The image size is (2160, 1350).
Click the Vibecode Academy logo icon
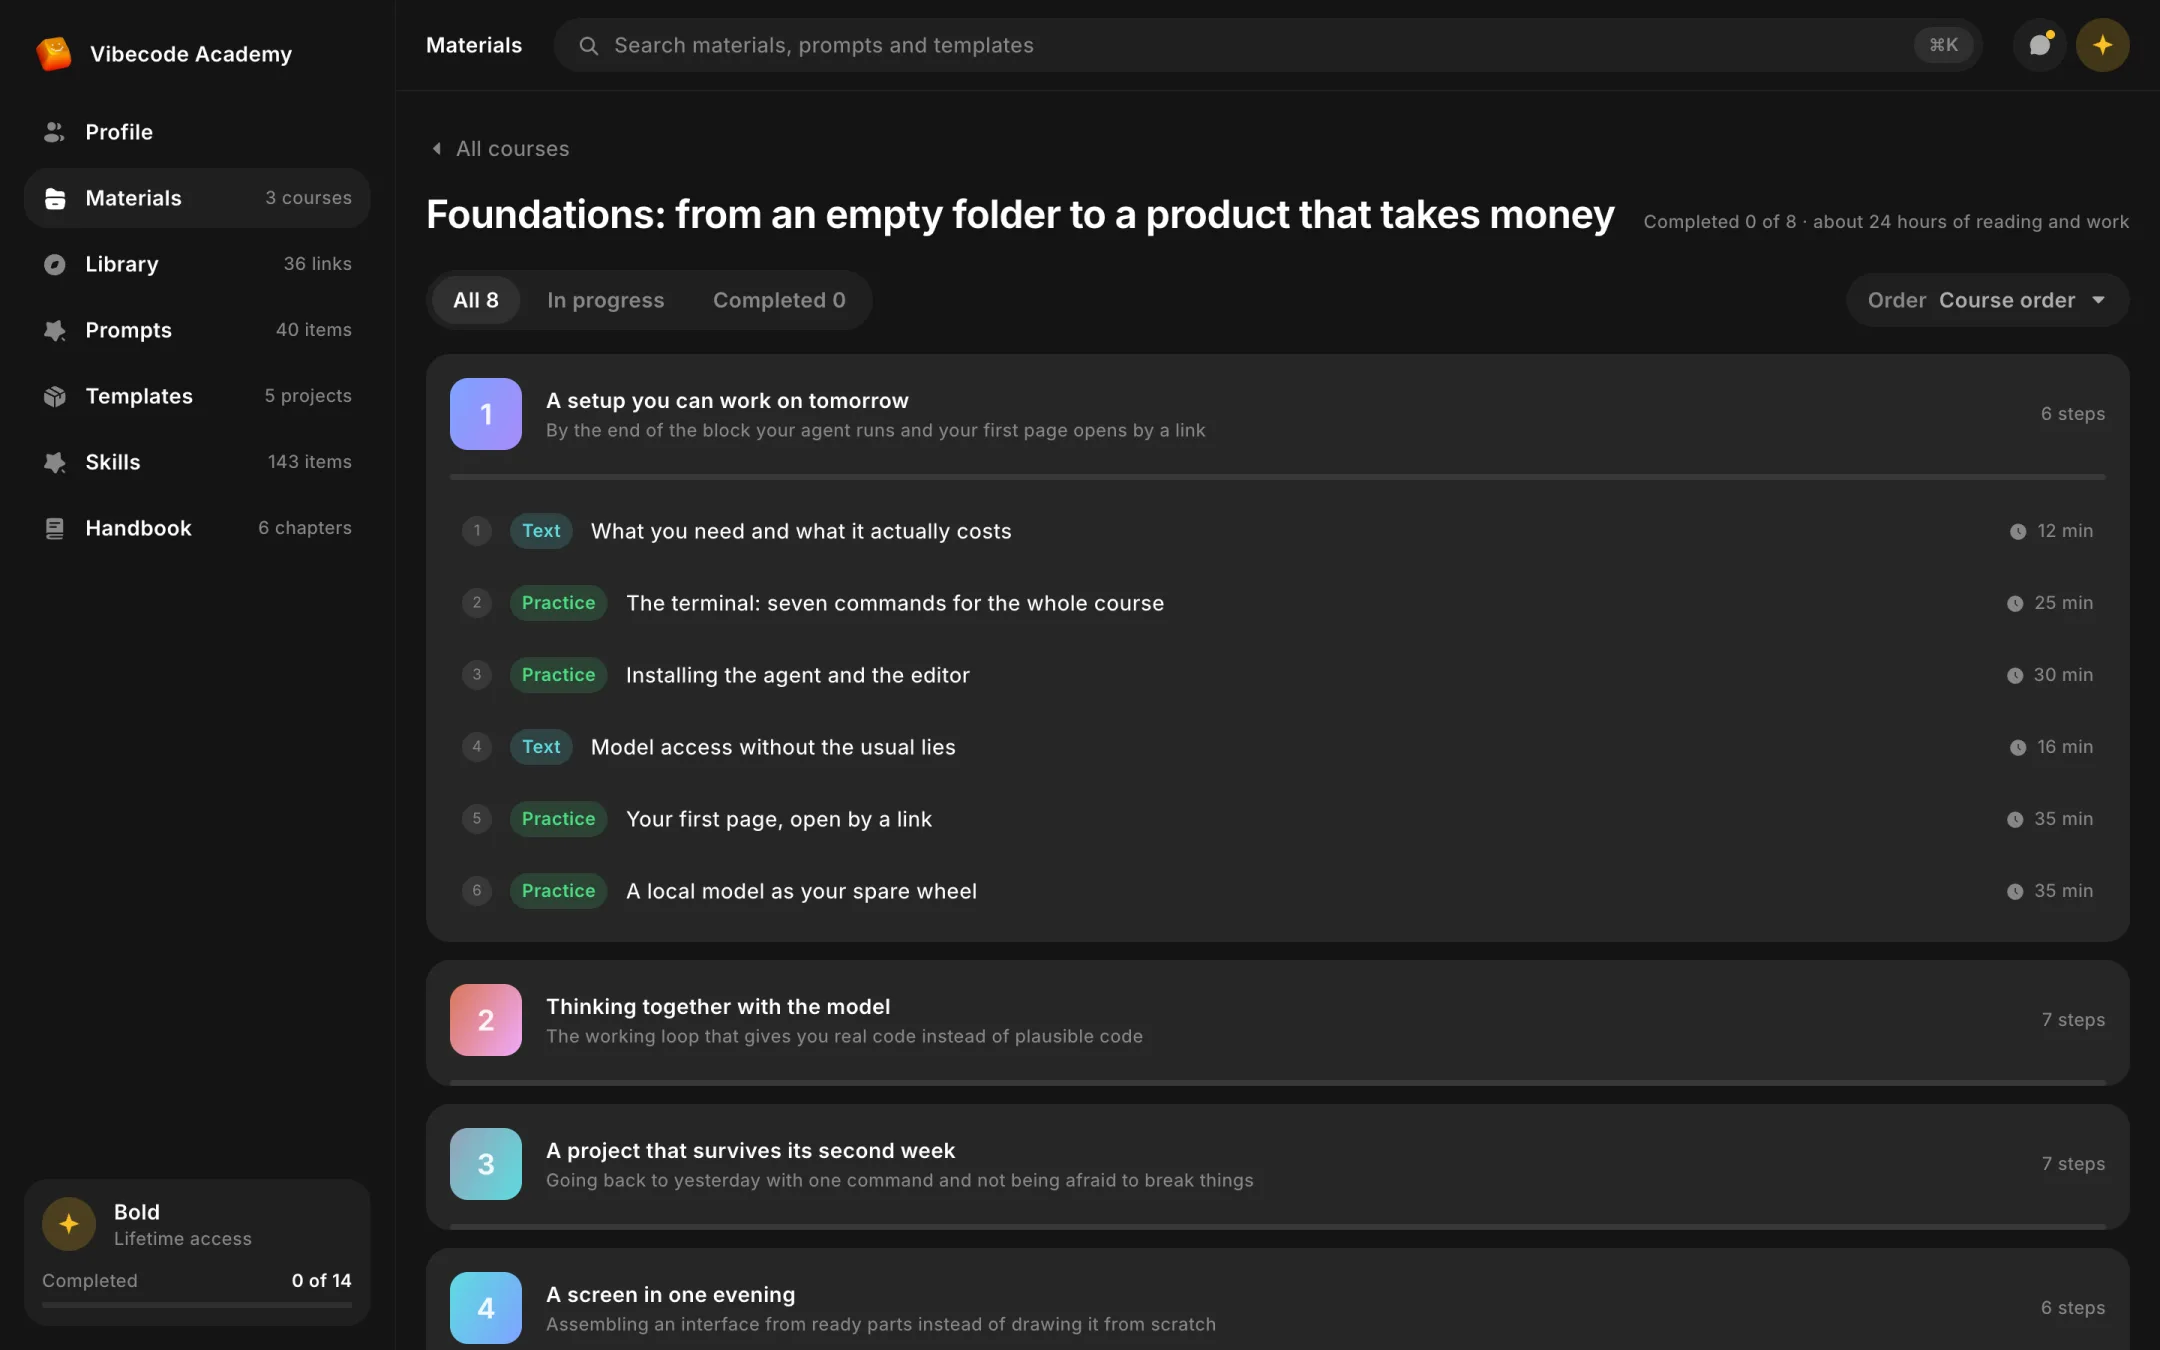[x=54, y=53]
